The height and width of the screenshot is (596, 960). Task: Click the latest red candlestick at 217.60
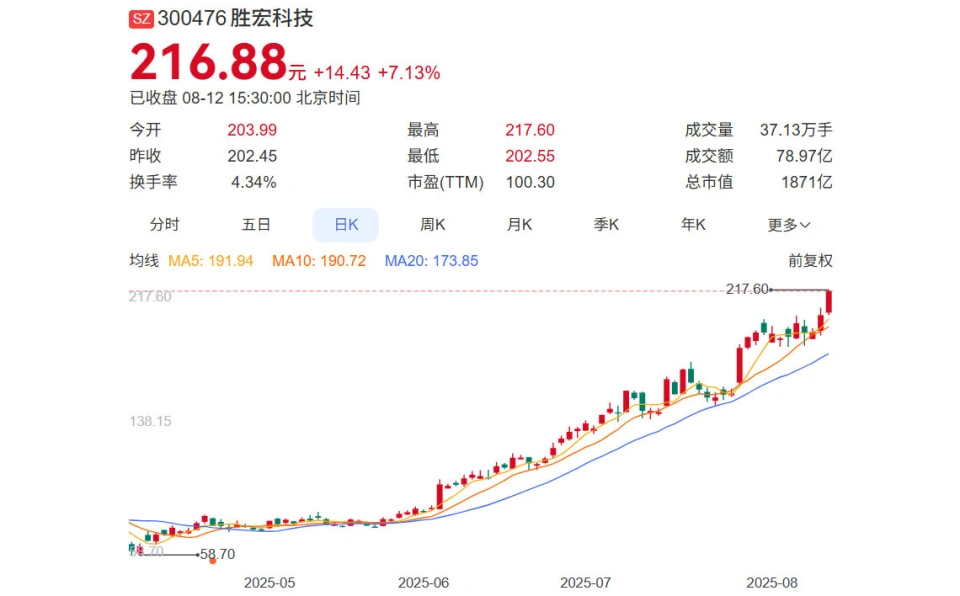[829, 302]
